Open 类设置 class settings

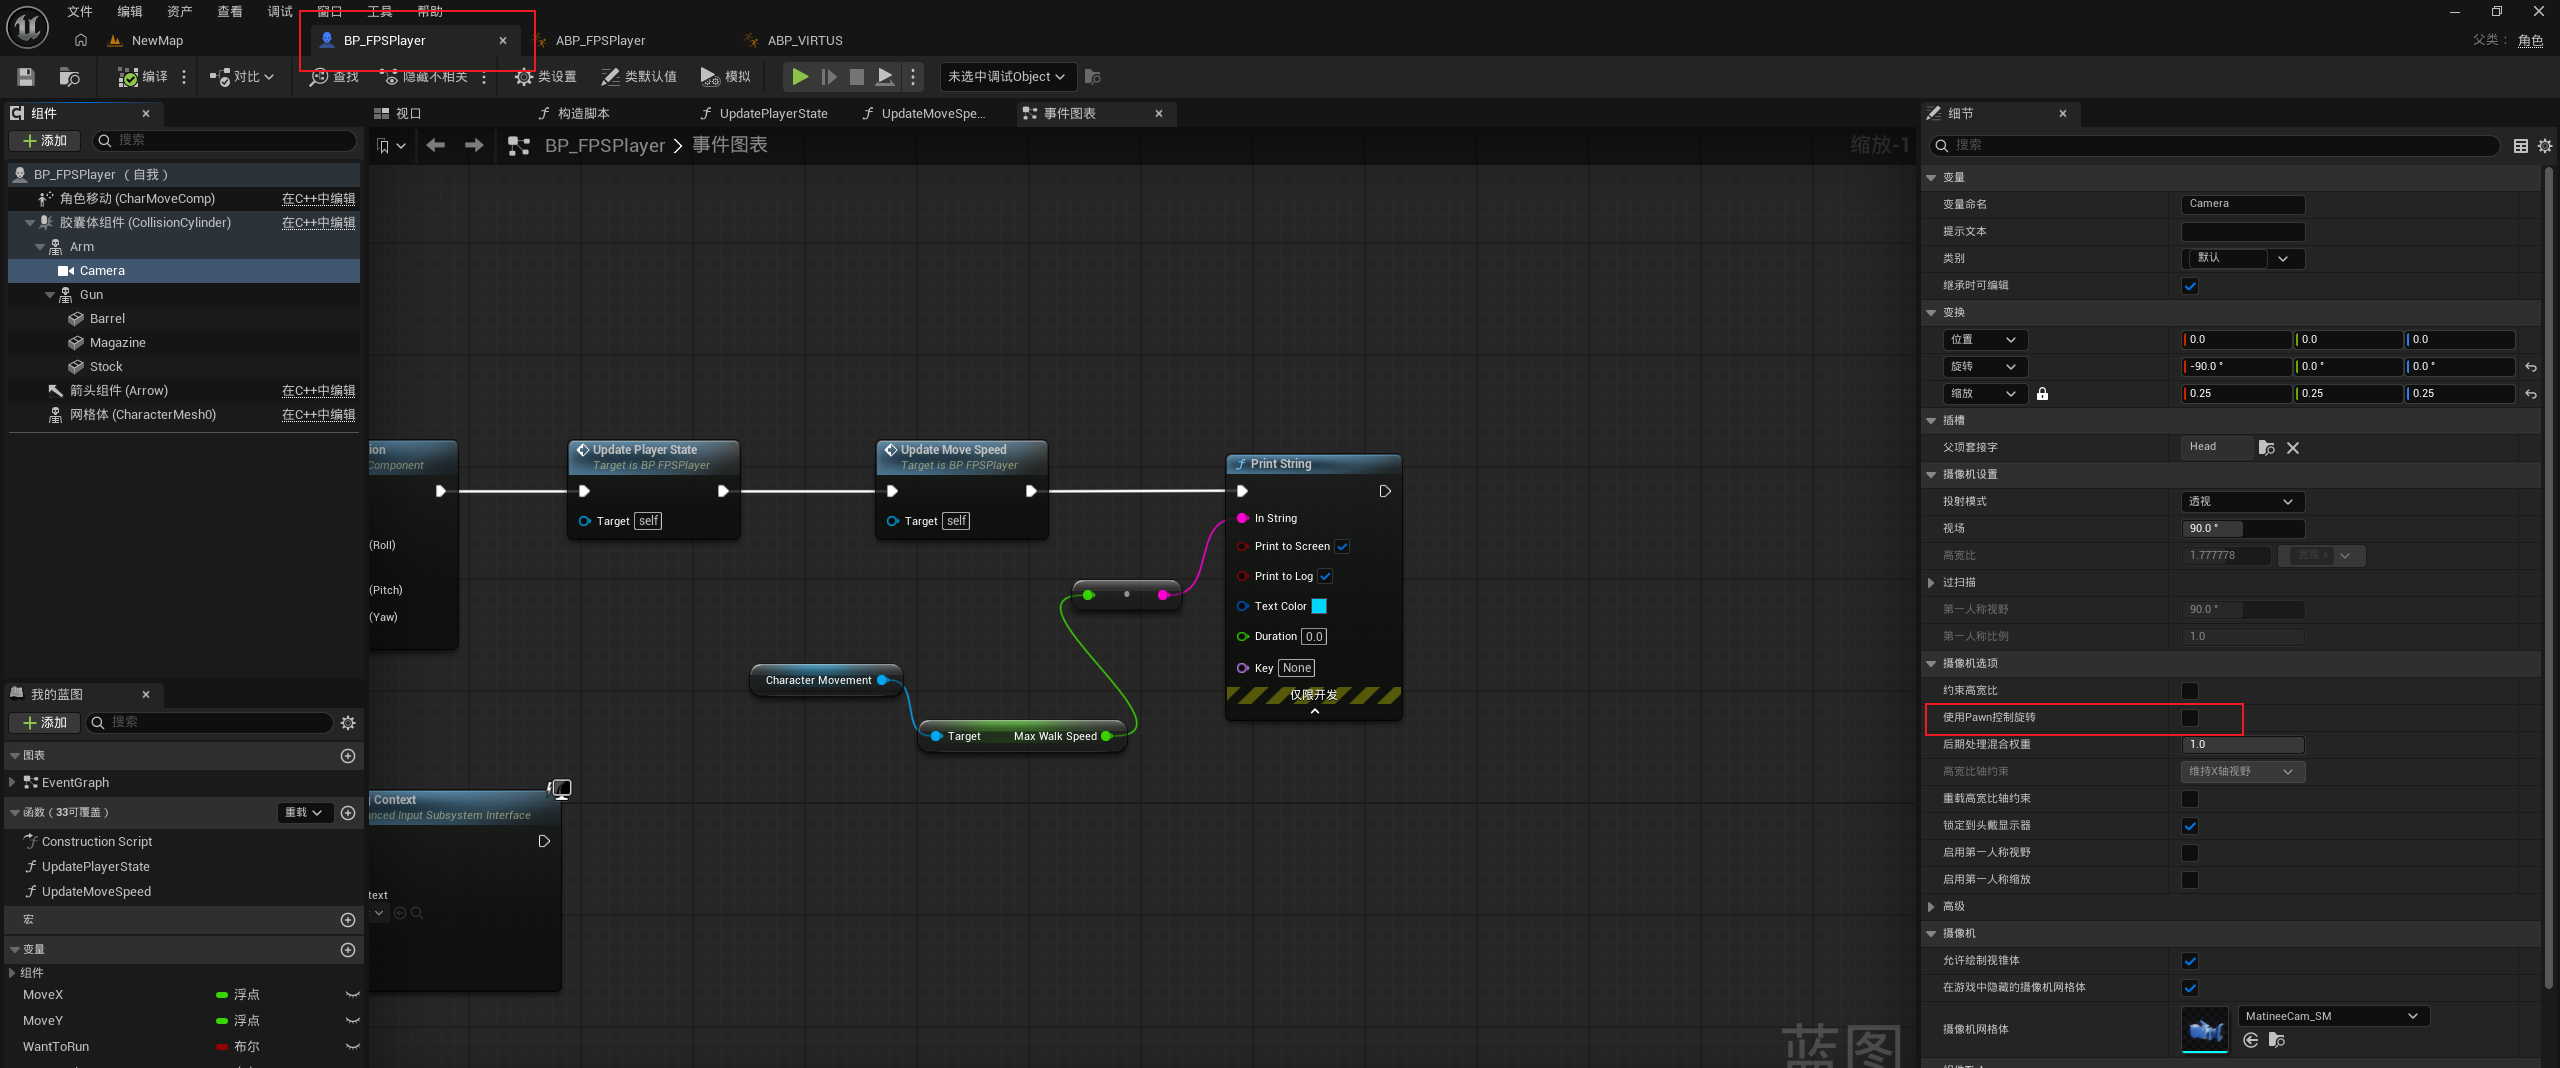(545, 77)
